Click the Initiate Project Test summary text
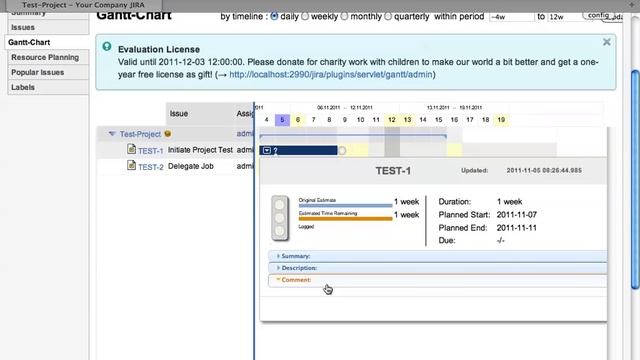Image resolution: width=640 pixels, height=360 pixels. (200, 150)
